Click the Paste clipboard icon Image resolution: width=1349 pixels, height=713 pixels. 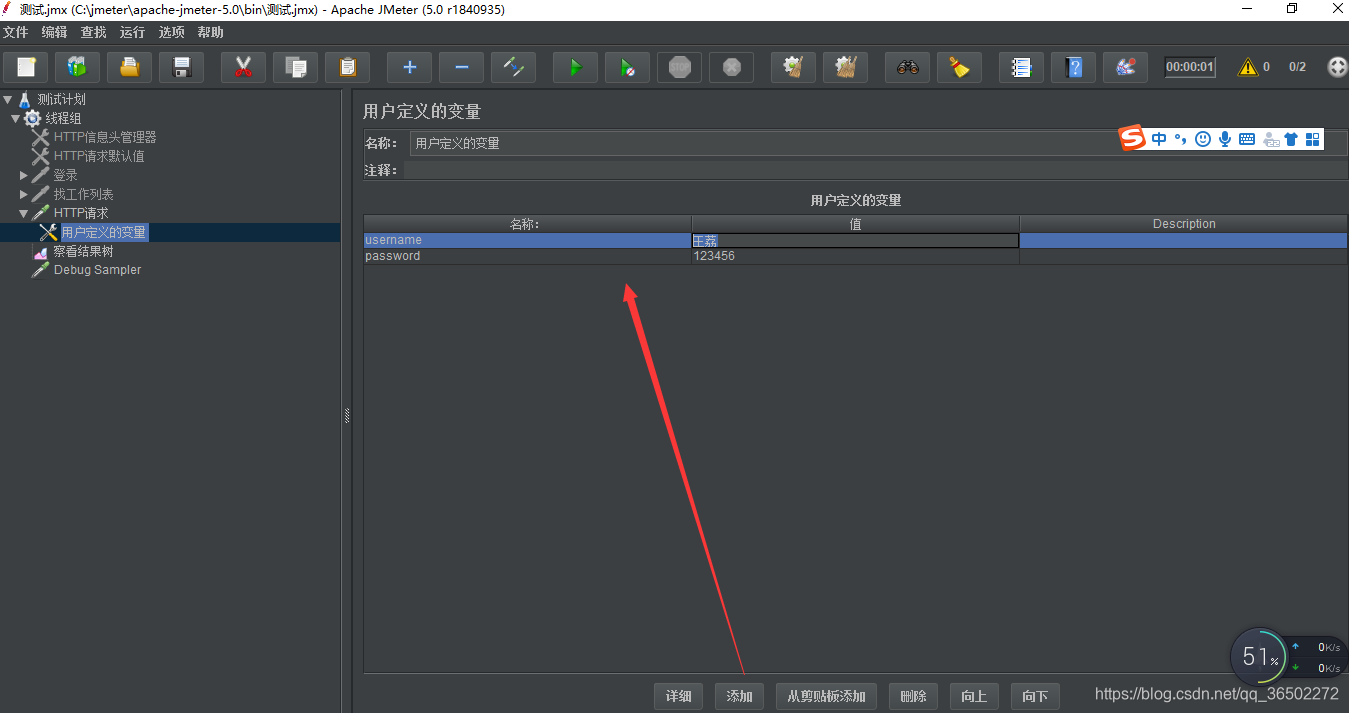[x=347, y=68]
